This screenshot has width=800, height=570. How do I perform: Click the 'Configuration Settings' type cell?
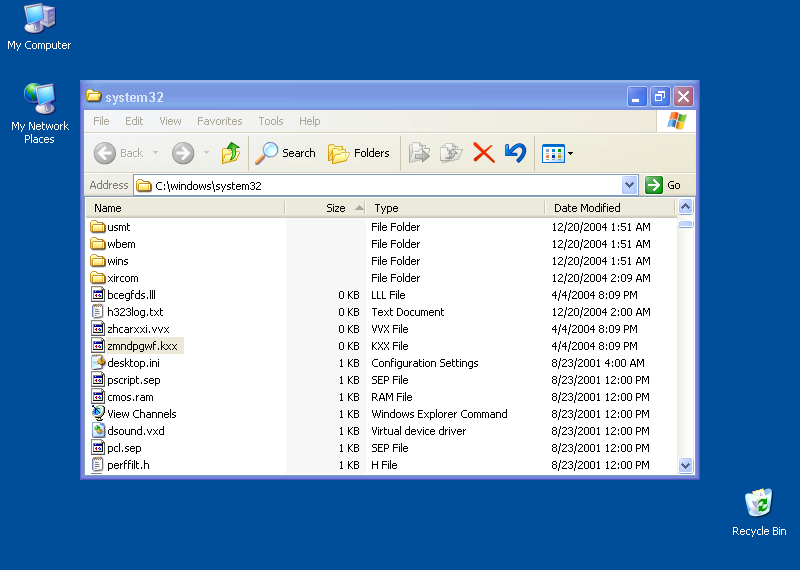pyautogui.click(x=424, y=363)
